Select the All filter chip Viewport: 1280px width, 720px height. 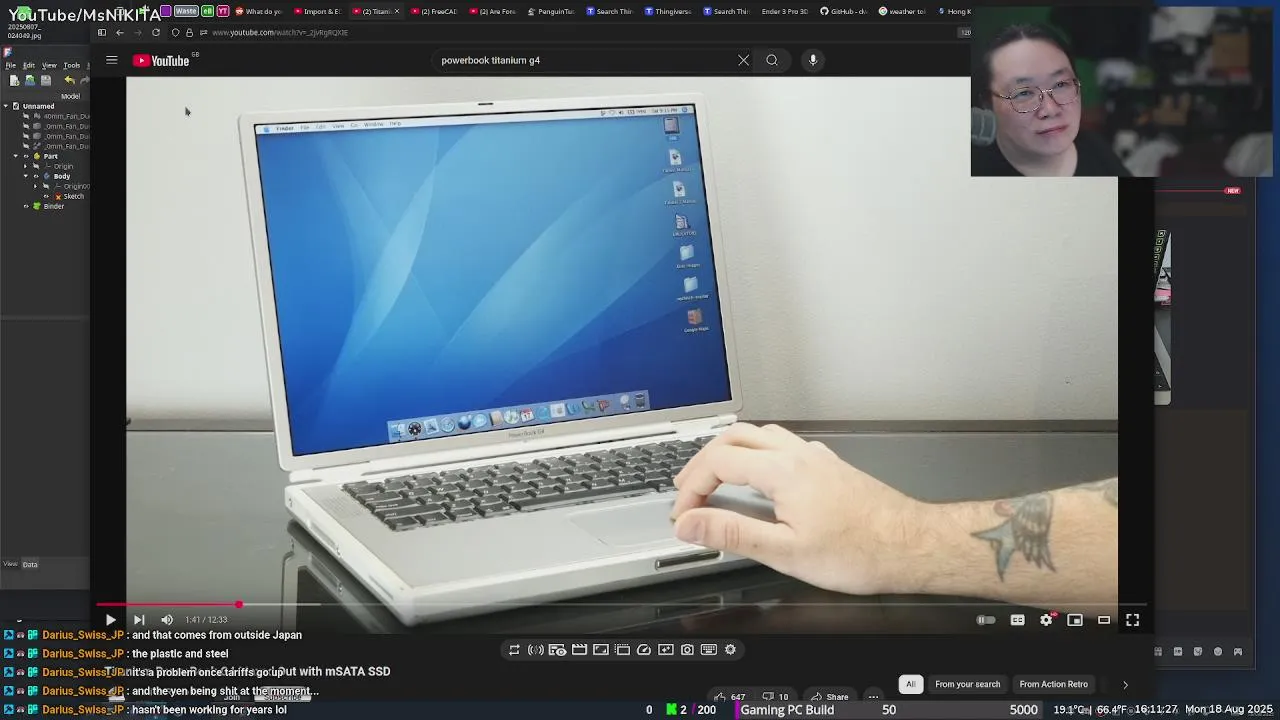(910, 684)
